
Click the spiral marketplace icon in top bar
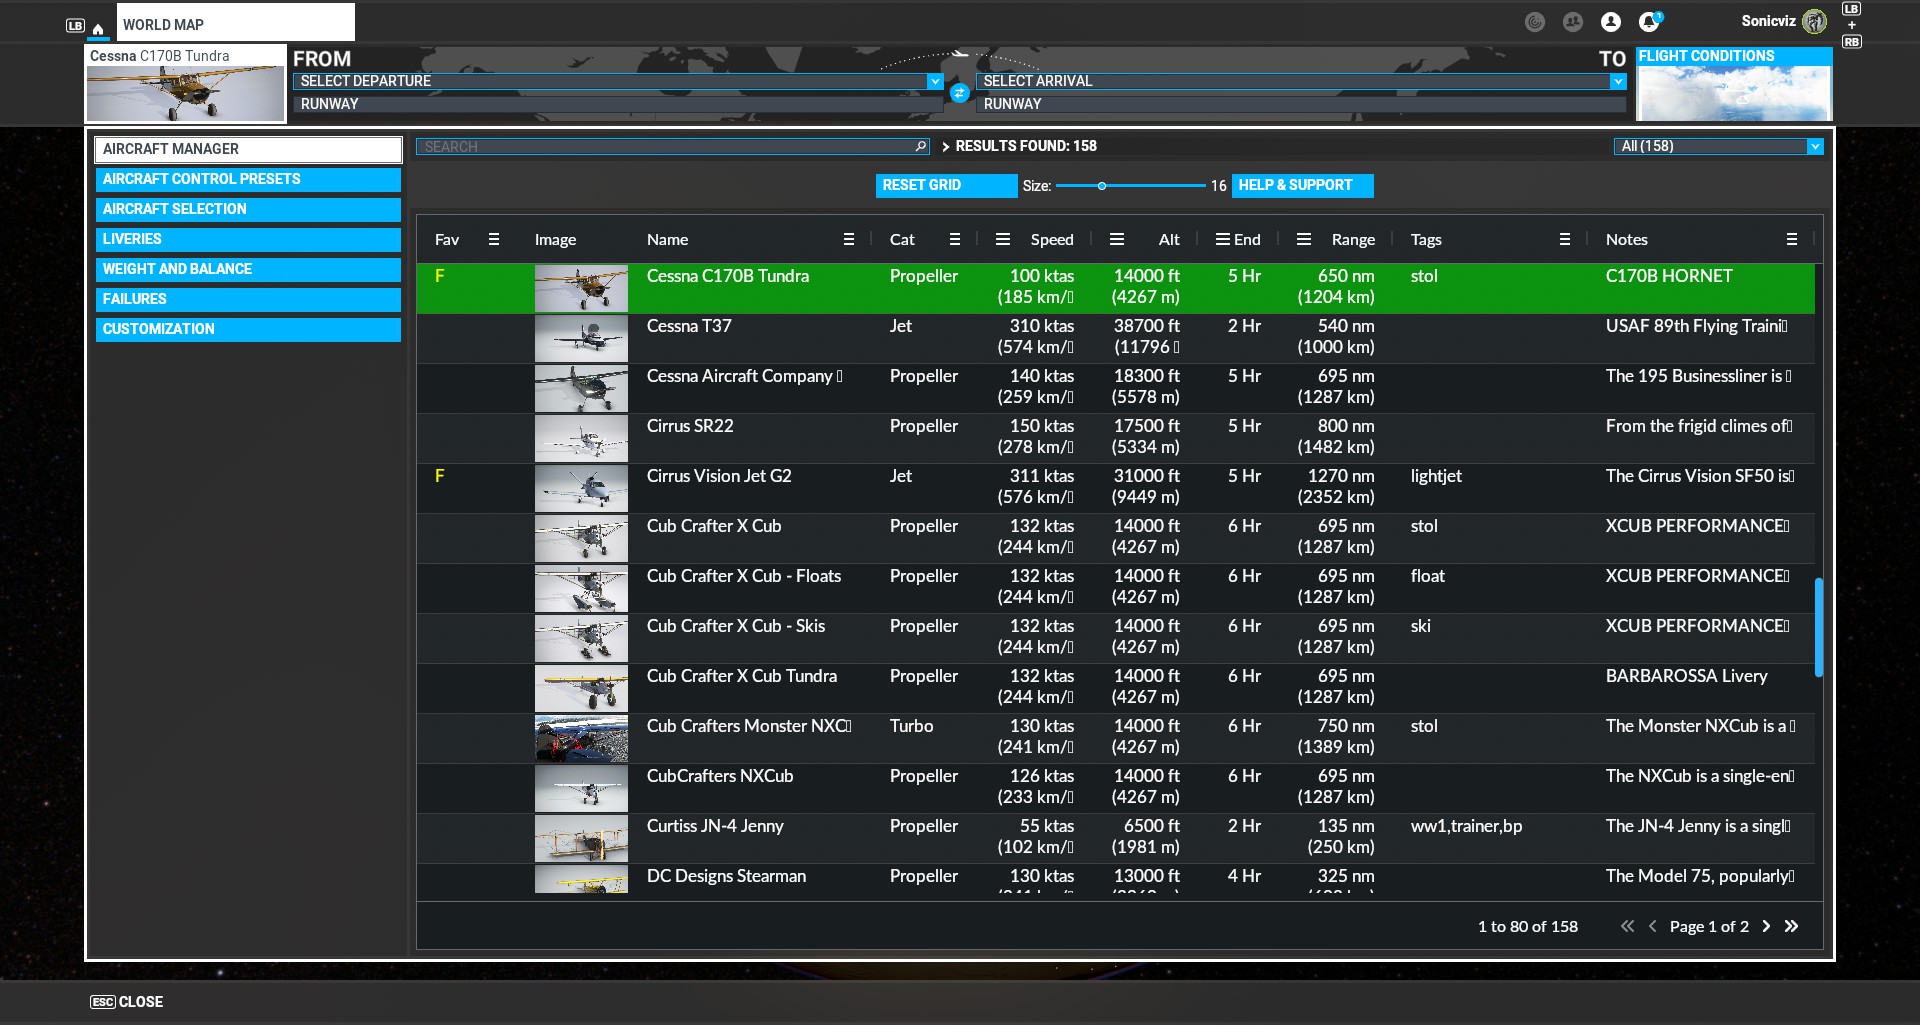[1535, 22]
